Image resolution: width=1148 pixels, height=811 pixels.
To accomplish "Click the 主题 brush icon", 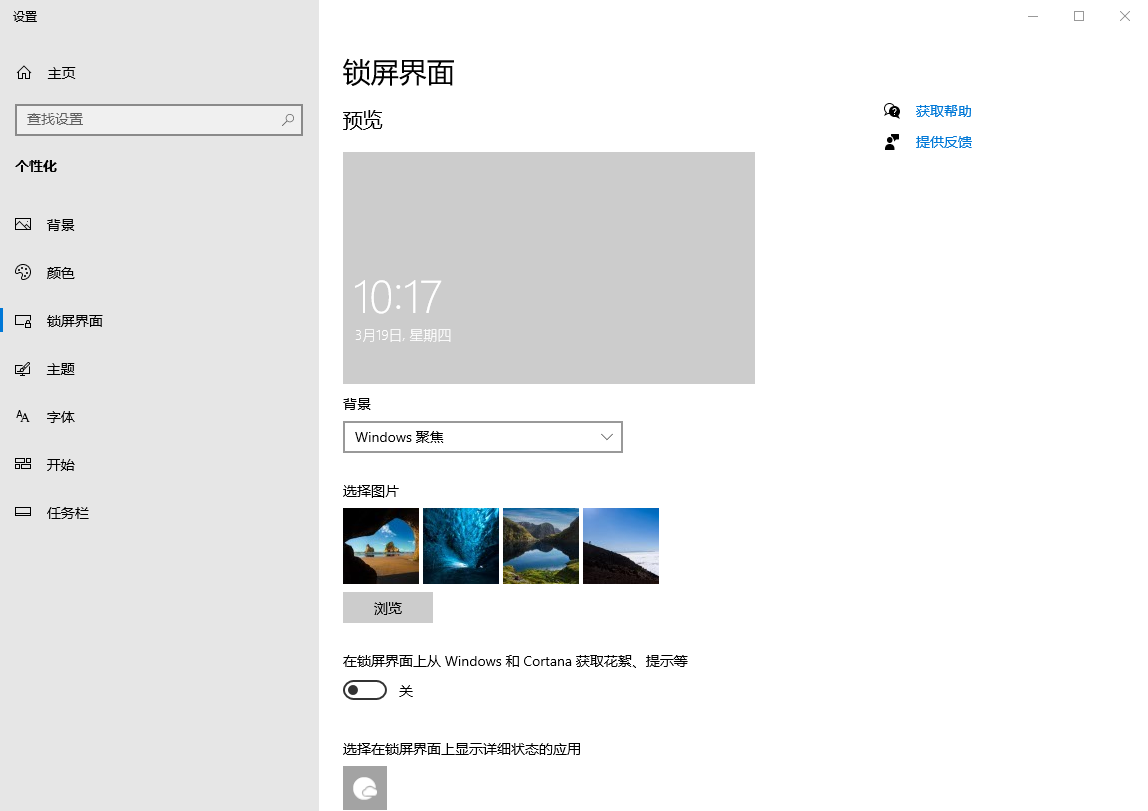I will click(x=23, y=369).
